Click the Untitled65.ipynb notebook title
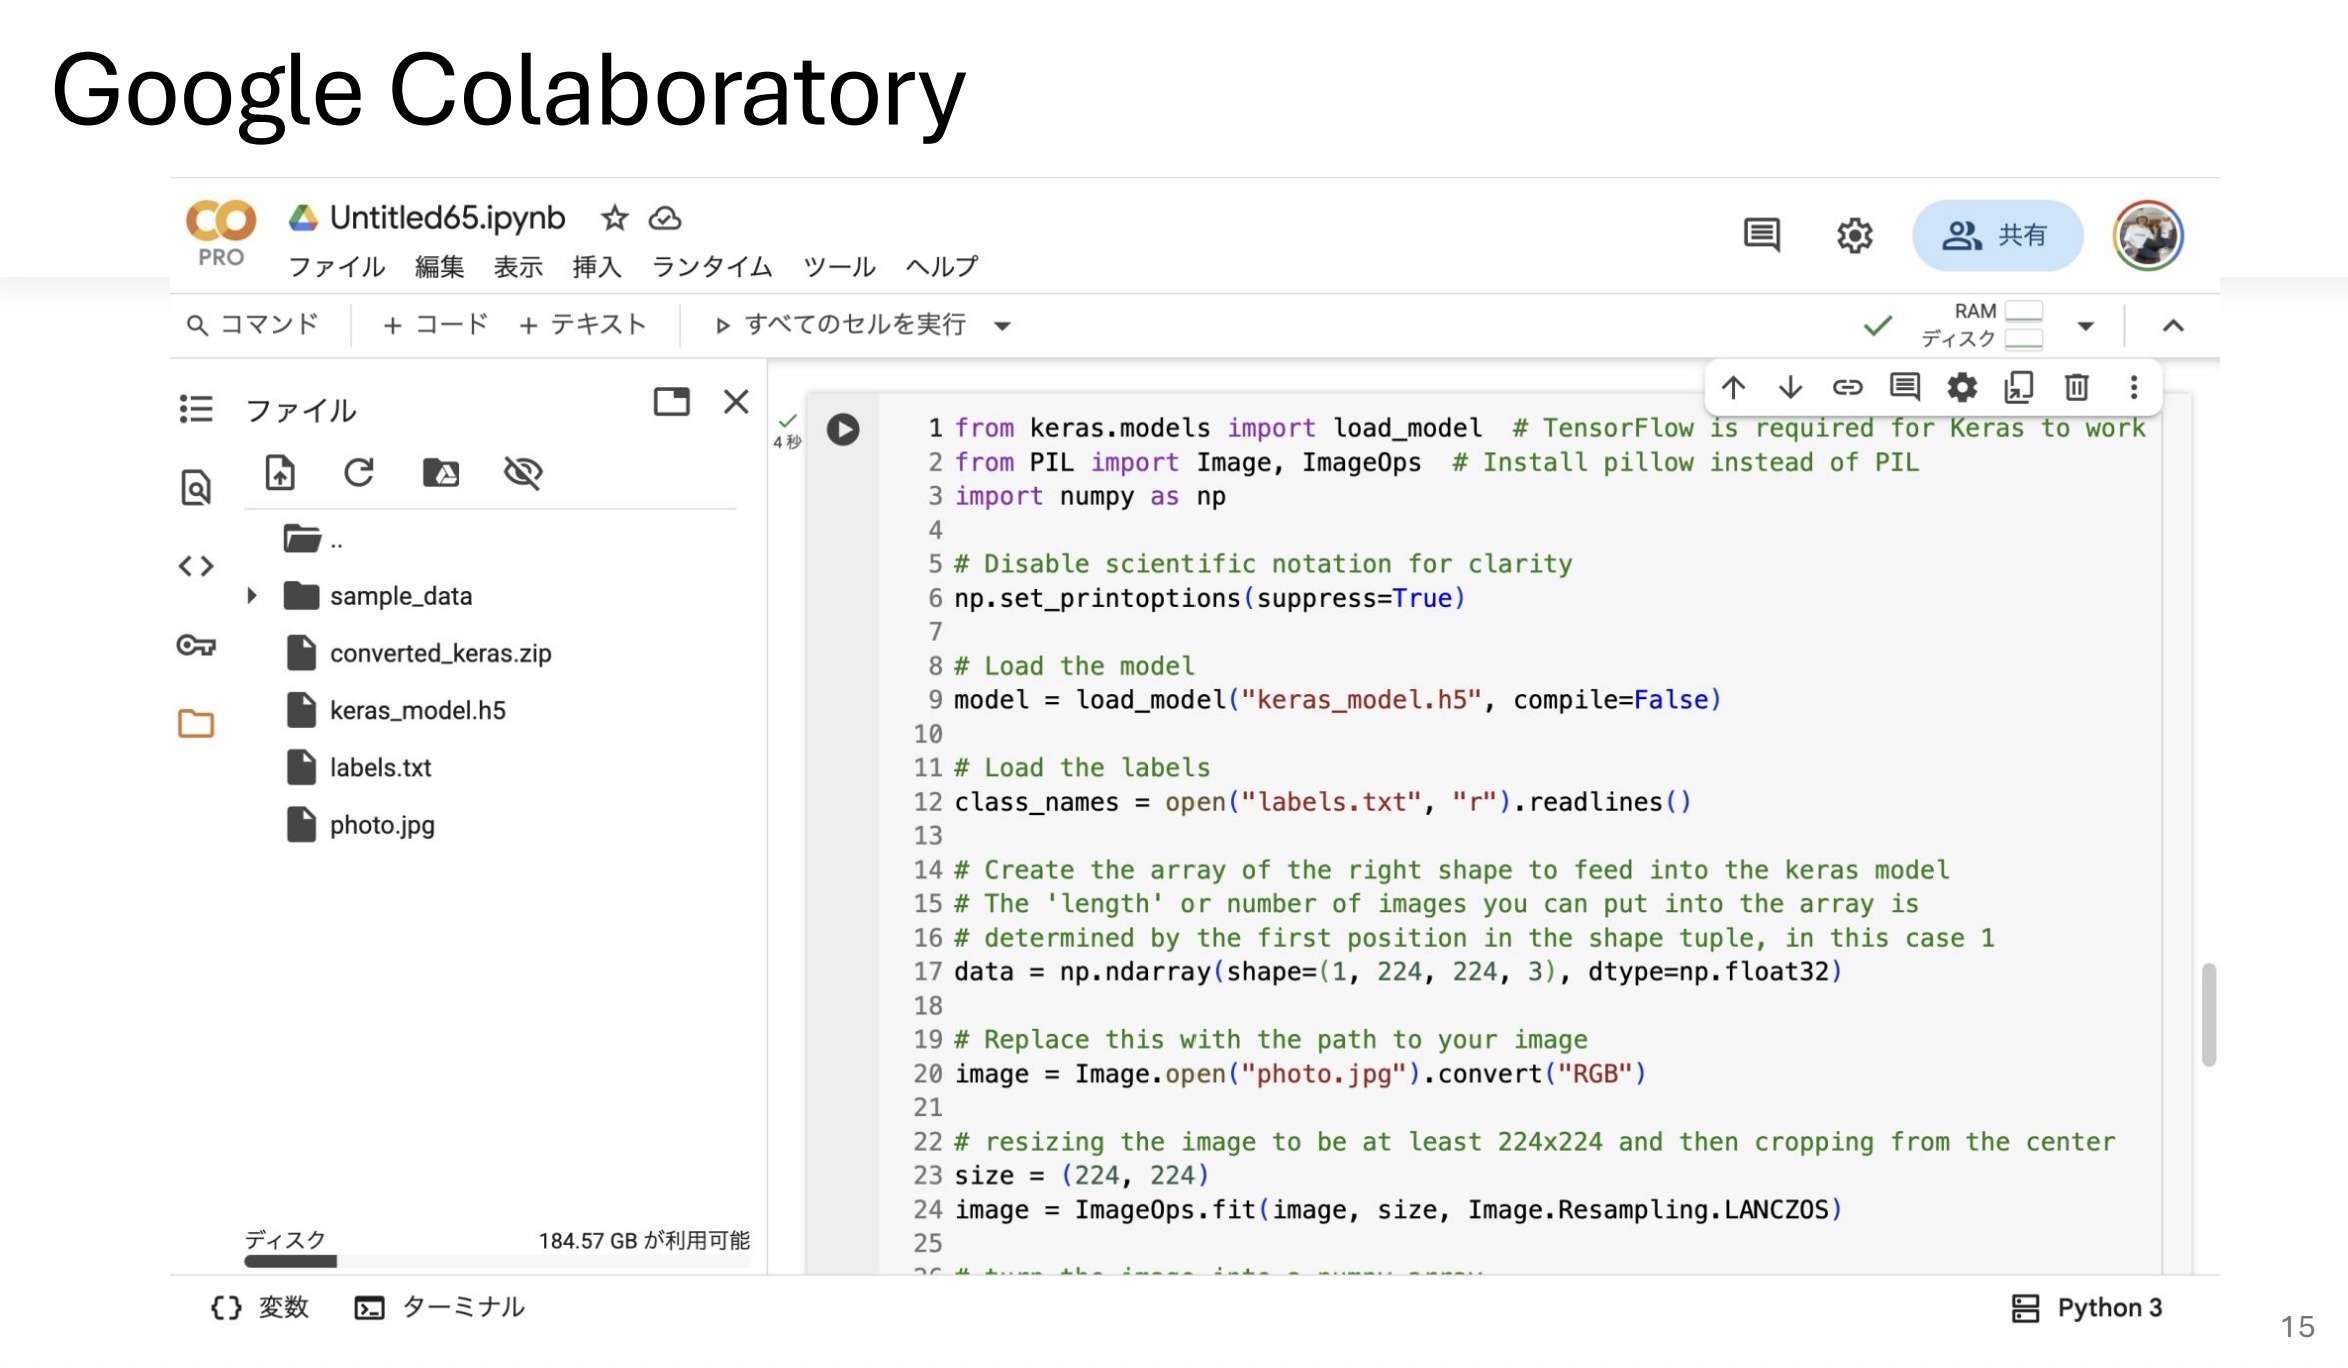Screen dimensions: 2348x1368 coord(447,218)
